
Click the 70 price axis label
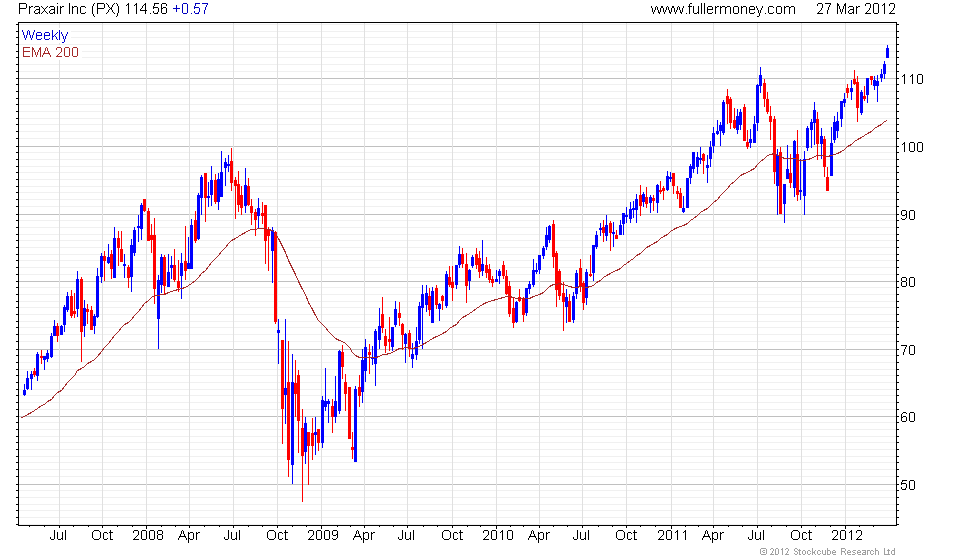pos(908,350)
